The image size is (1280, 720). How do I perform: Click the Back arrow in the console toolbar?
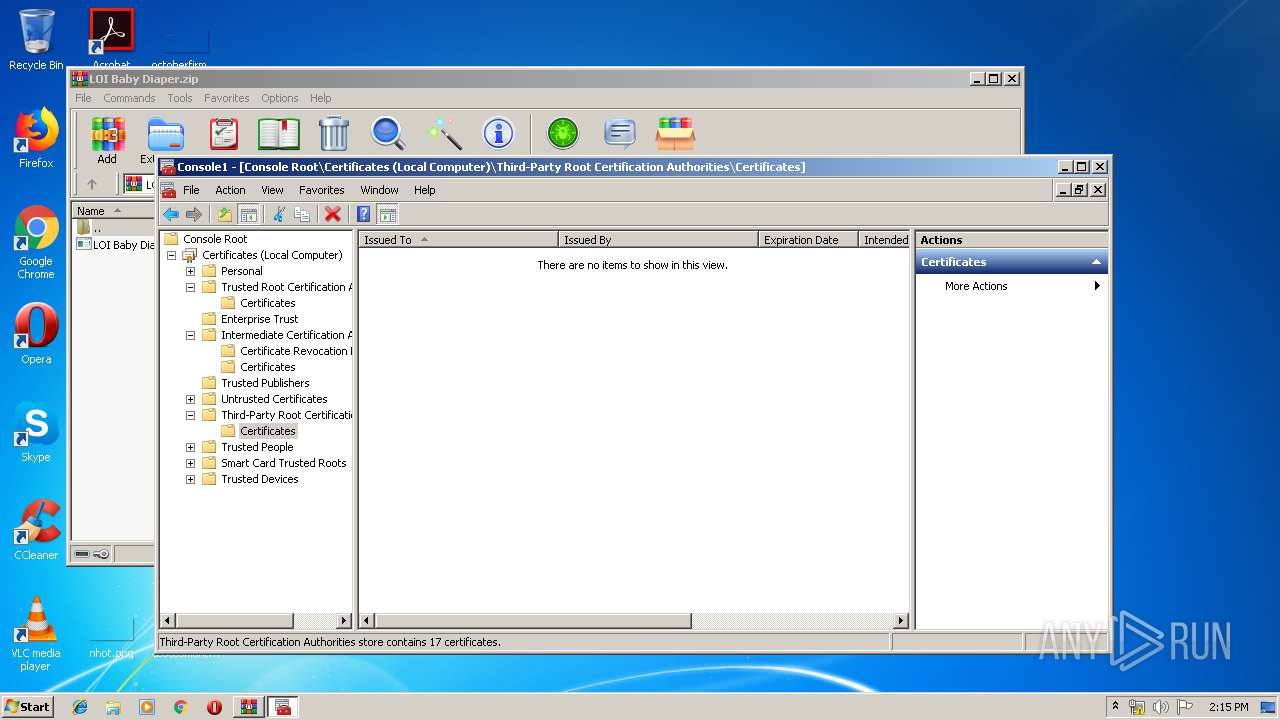coord(171,214)
